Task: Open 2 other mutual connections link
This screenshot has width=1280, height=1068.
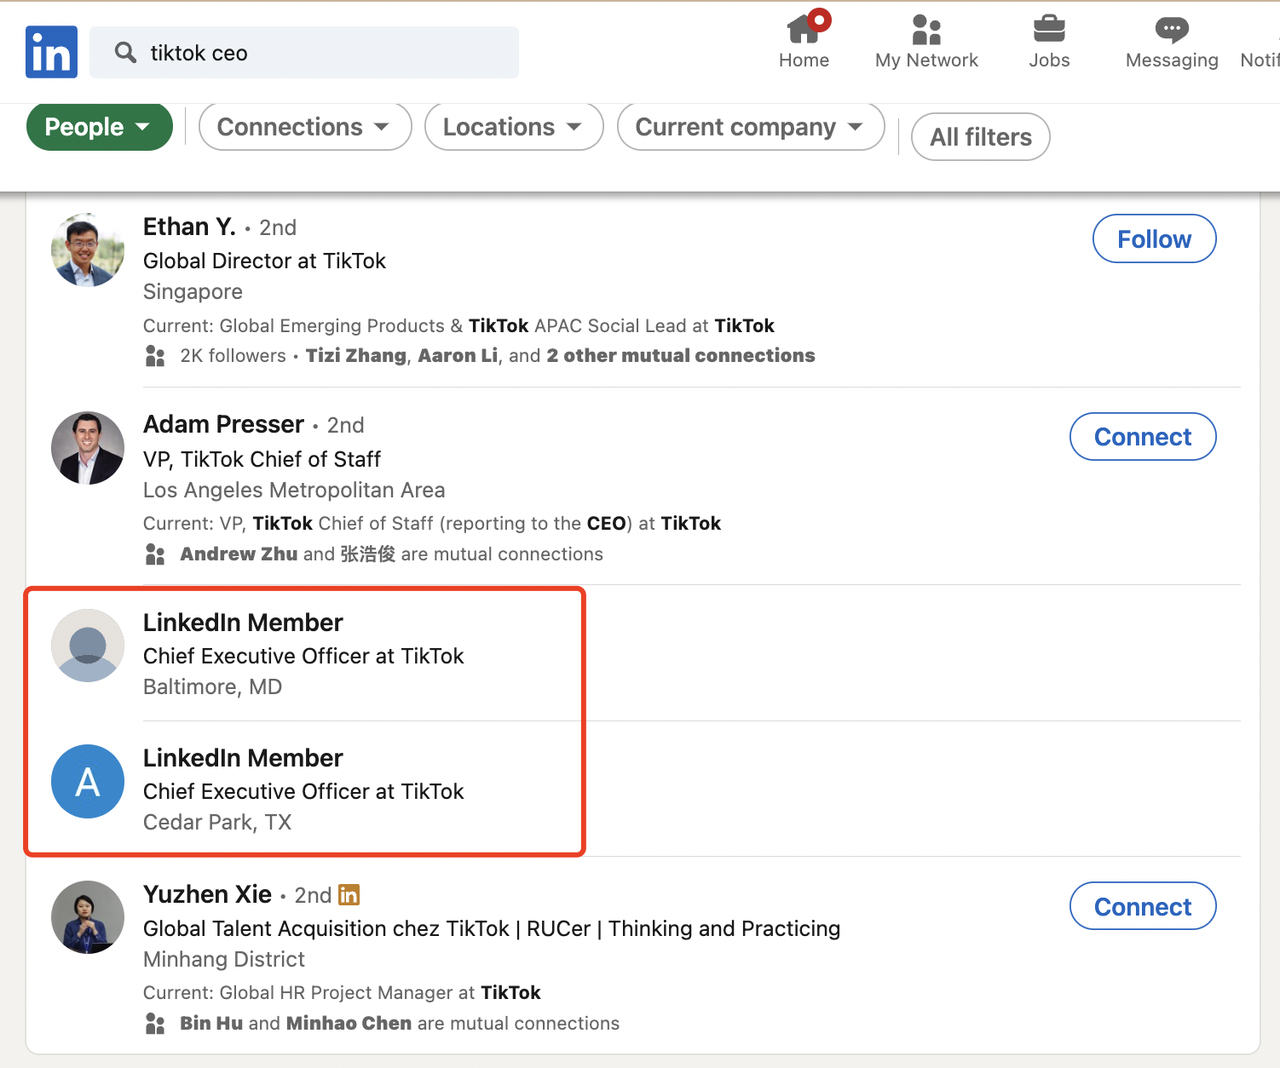Action: [x=680, y=356]
